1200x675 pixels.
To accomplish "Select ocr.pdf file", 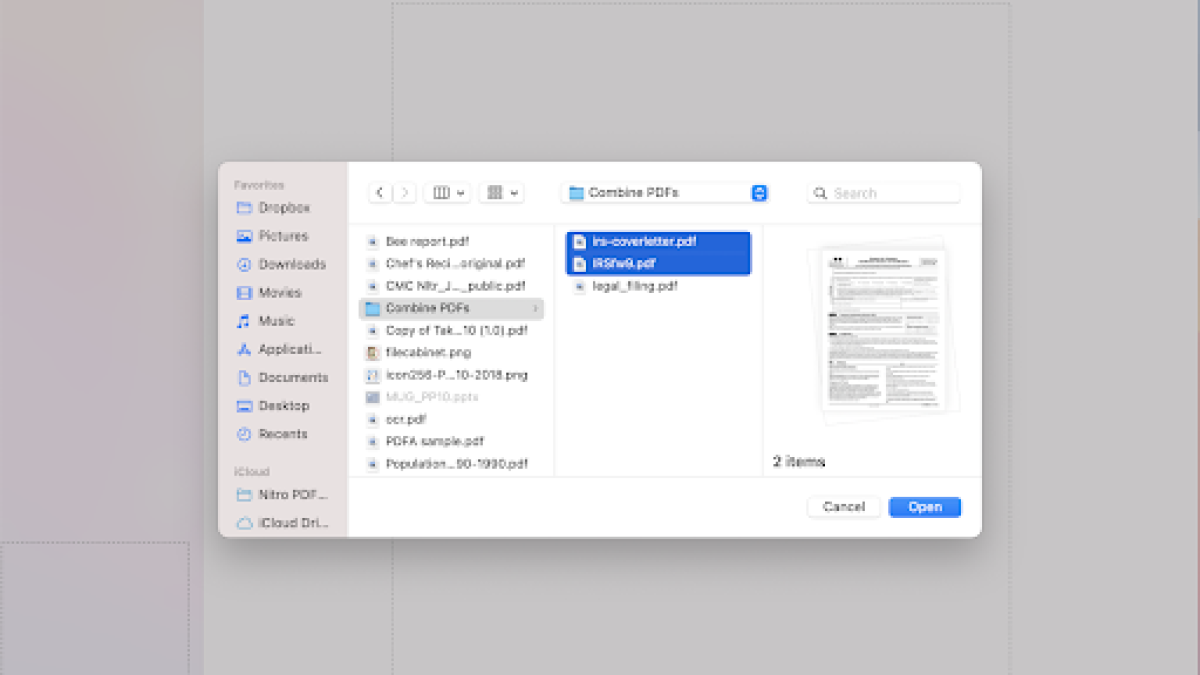I will tap(451, 419).
